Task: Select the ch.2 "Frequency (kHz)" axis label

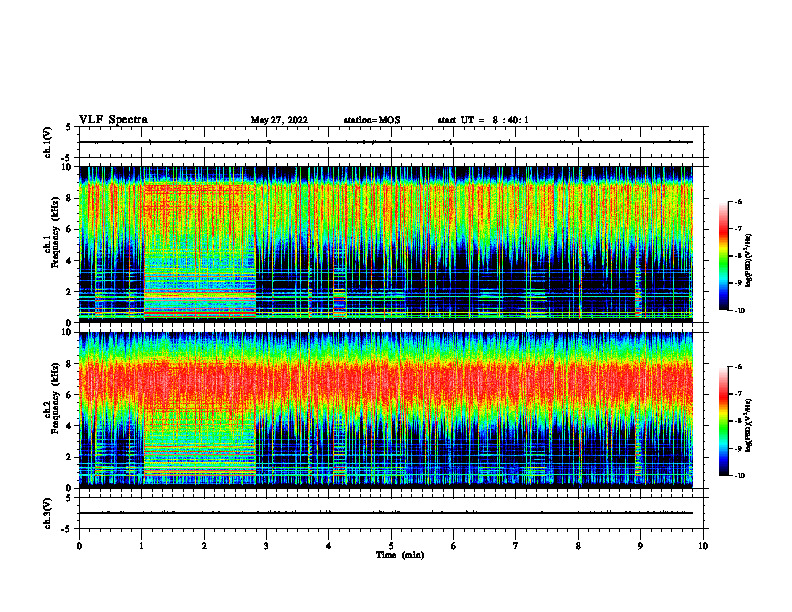Action: (x=55, y=398)
